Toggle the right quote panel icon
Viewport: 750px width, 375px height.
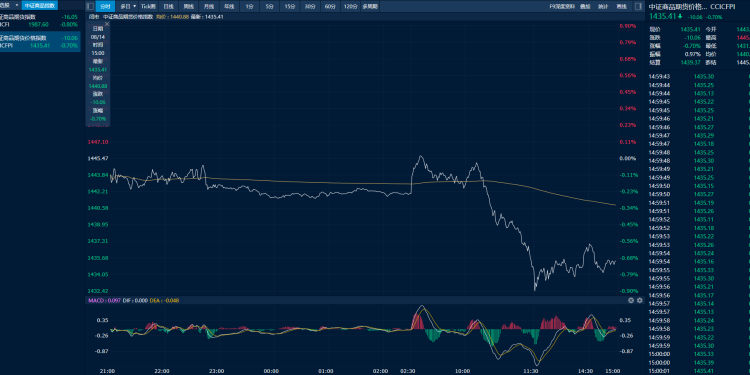click(638, 6)
